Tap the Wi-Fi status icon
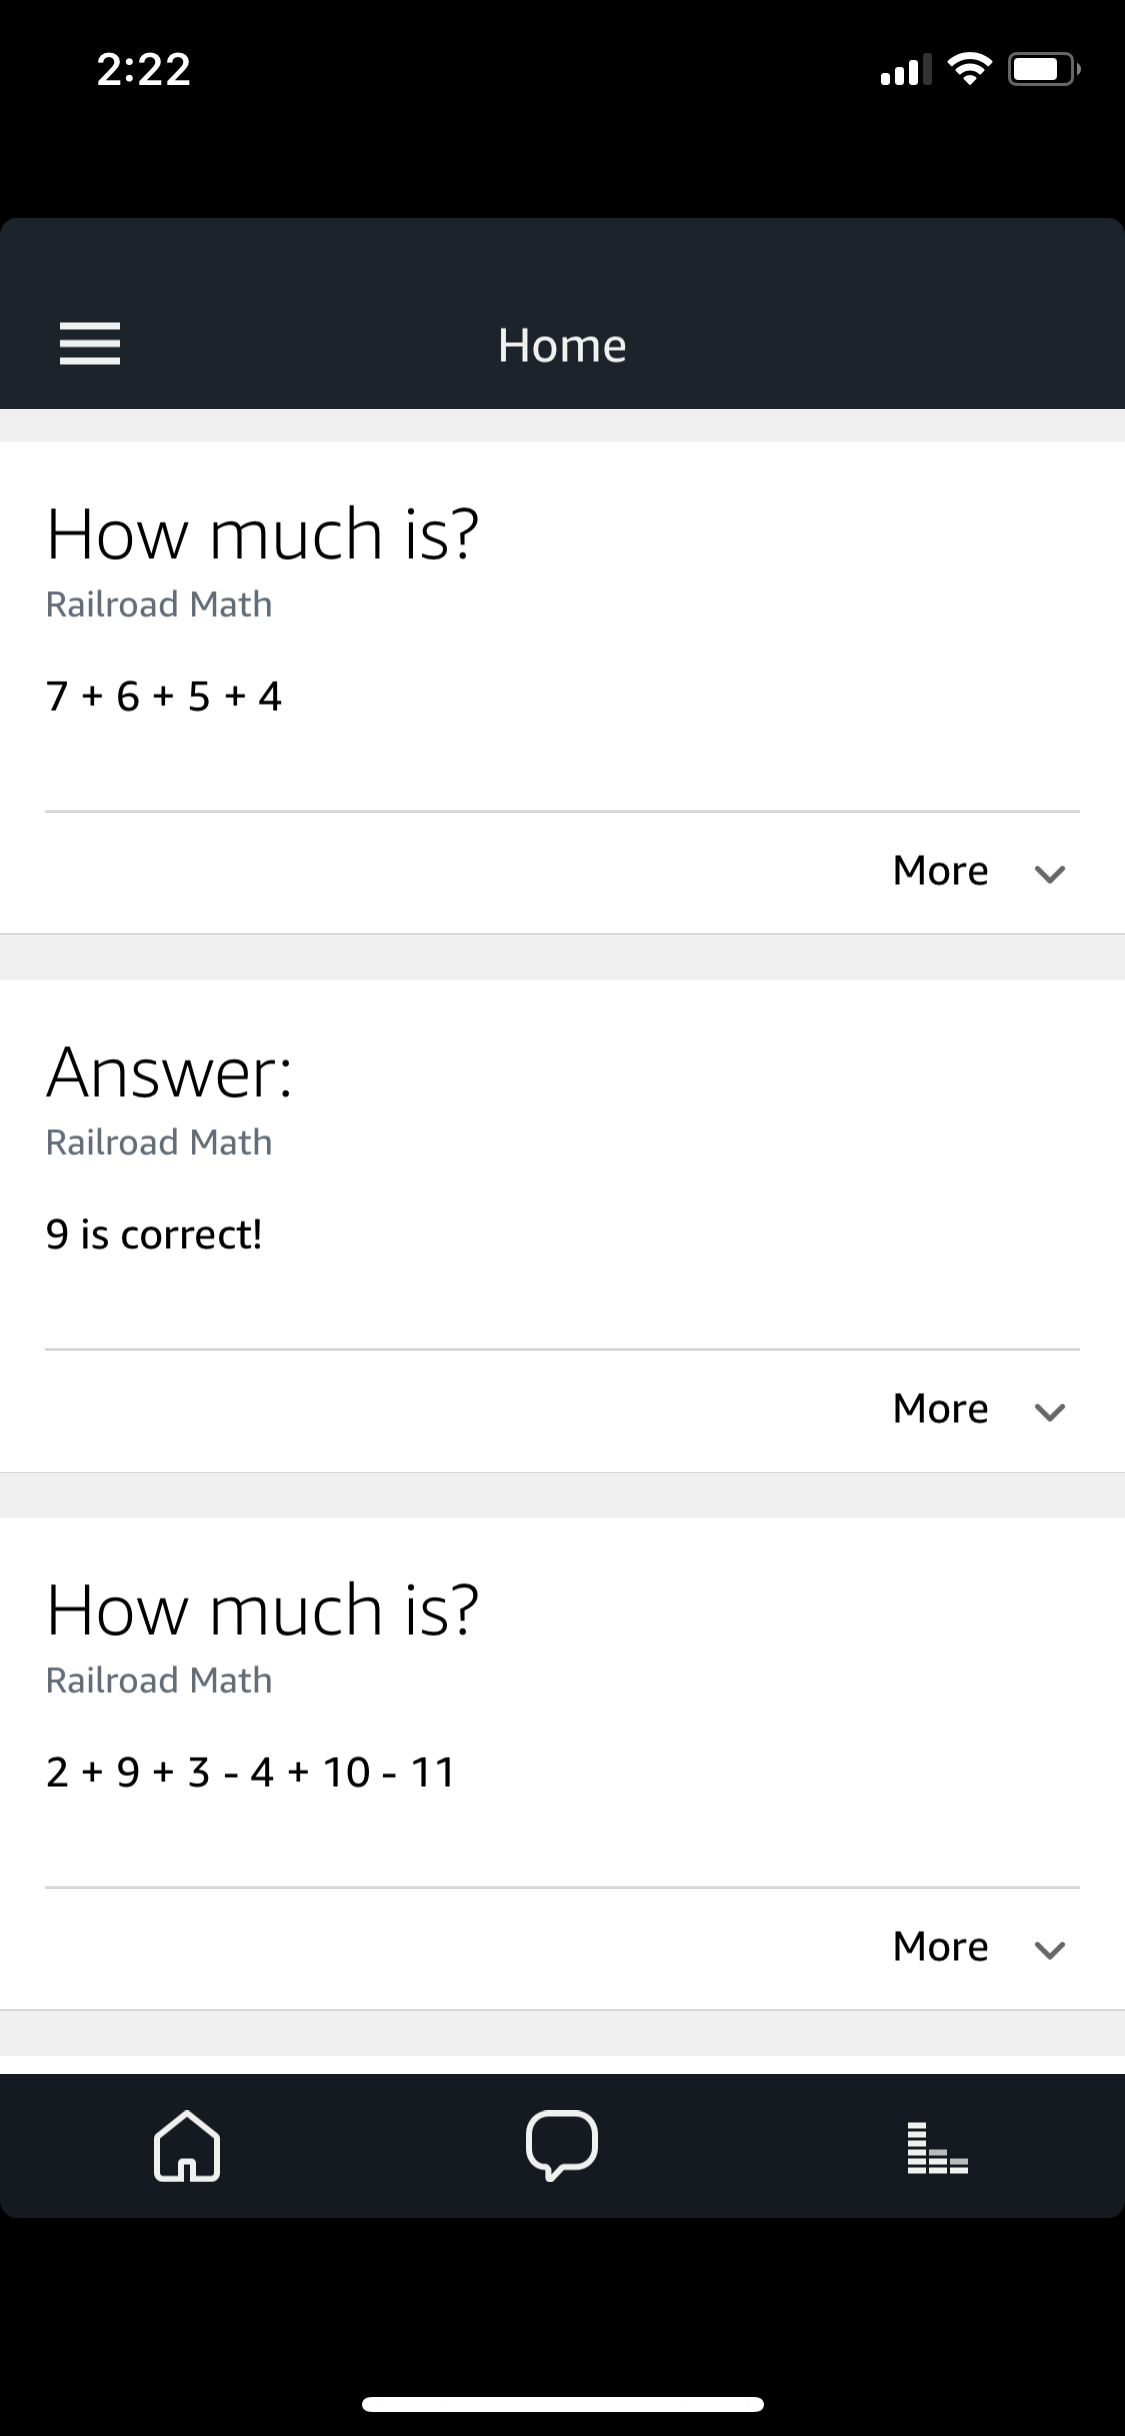 point(968,69)
